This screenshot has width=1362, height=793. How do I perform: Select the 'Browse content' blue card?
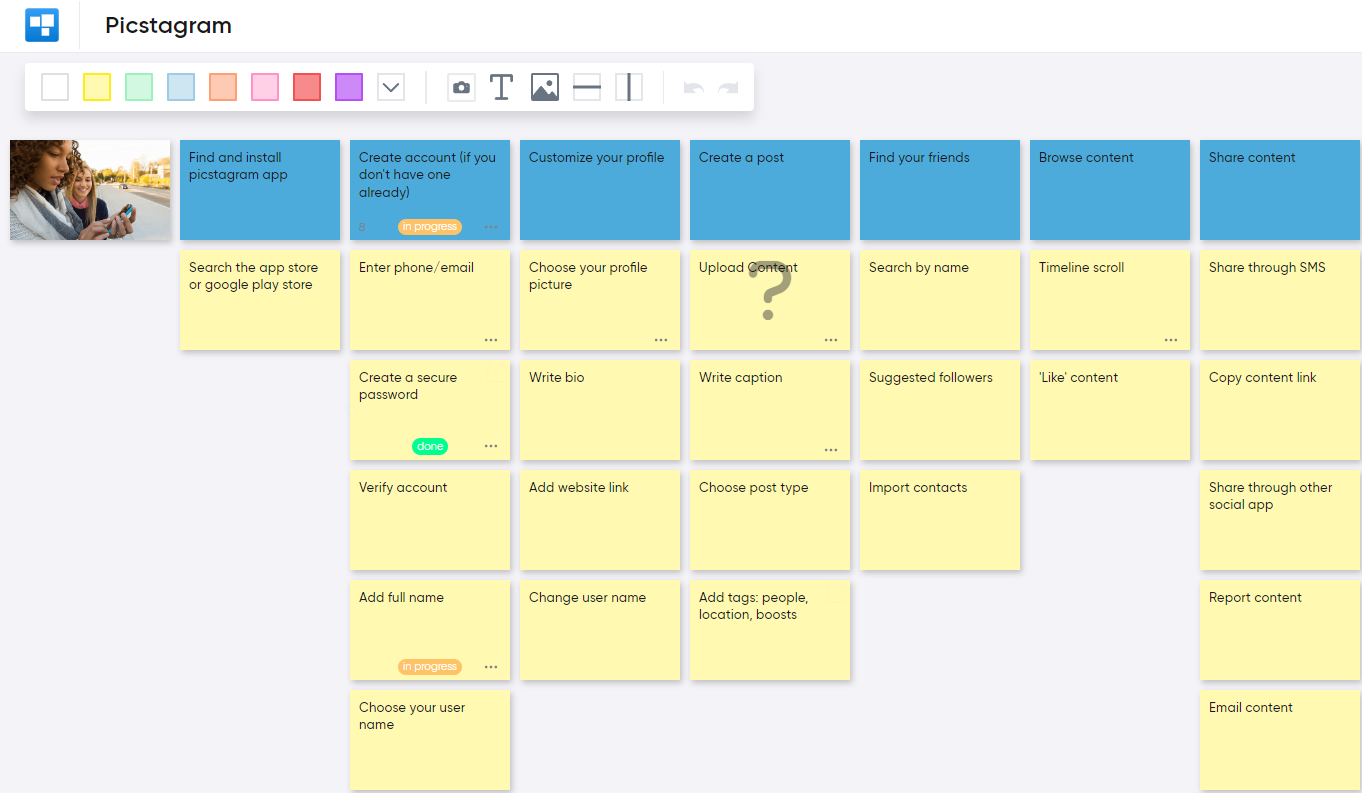(1110, 190)
